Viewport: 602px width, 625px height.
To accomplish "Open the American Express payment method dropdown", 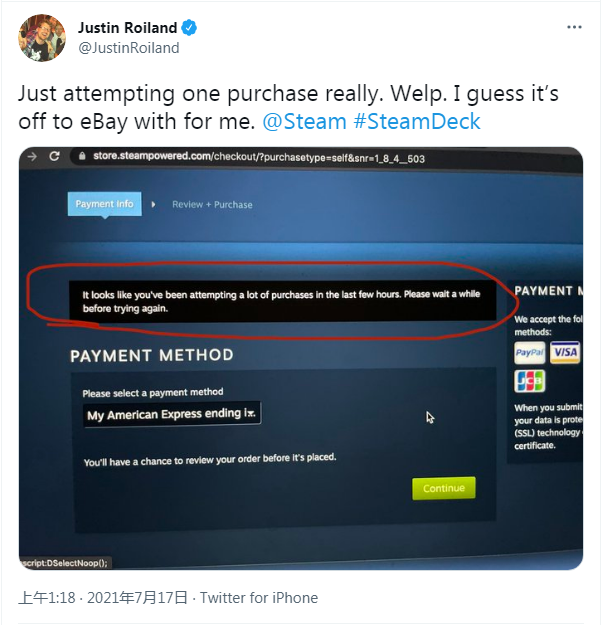I will coord(171,414).
